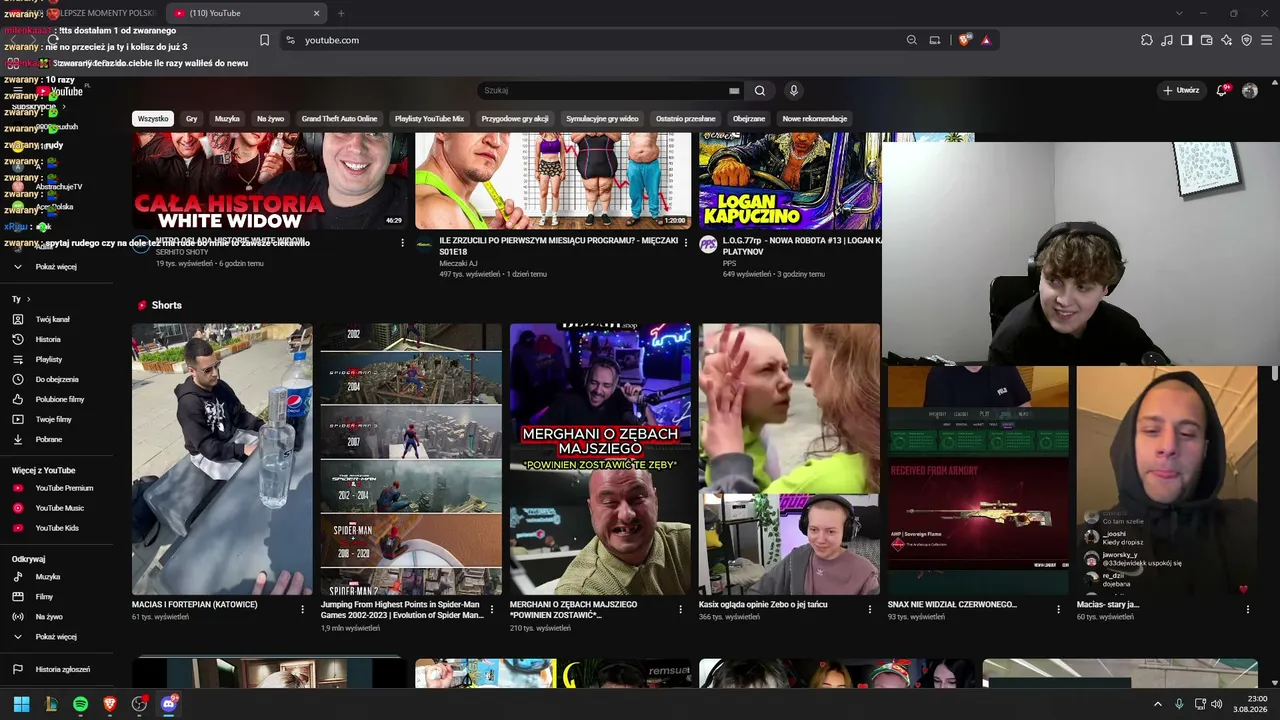
Task: Open the CAŁA HISTORIA WHITE WIDOW video
Action: [x=270, y=181]
